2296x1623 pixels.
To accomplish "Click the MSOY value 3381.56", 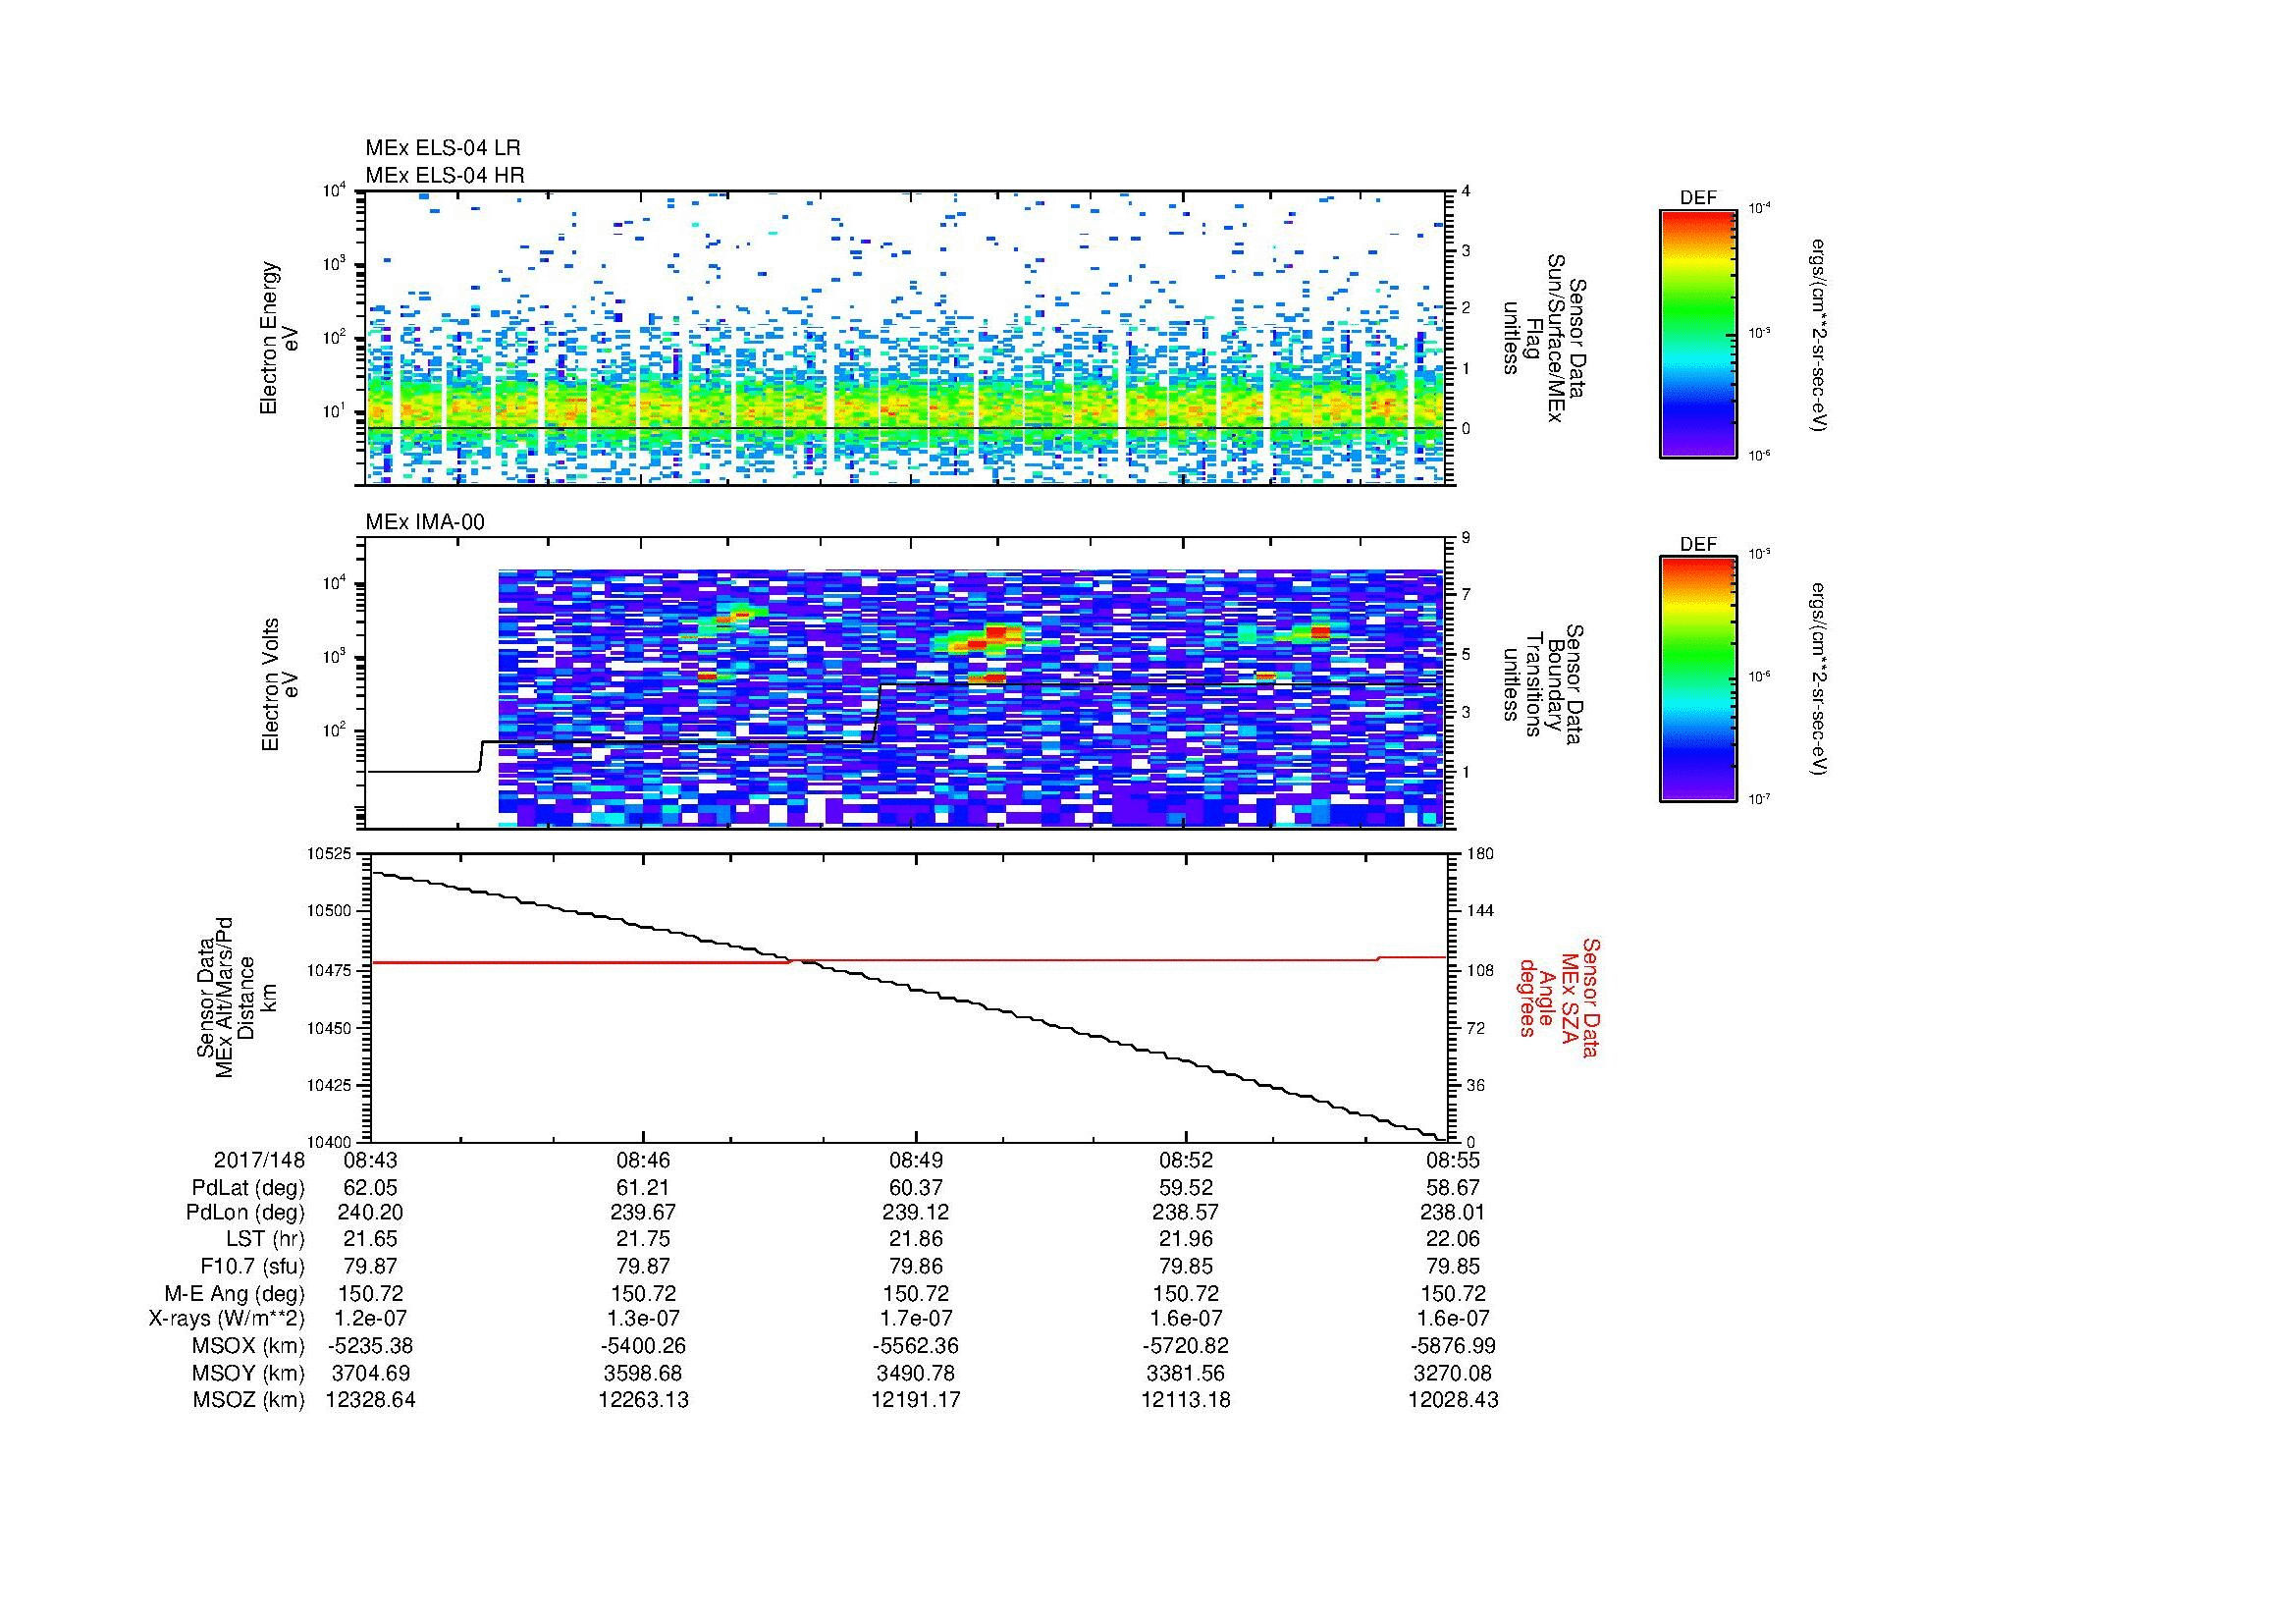I will pos(1186,1373).
